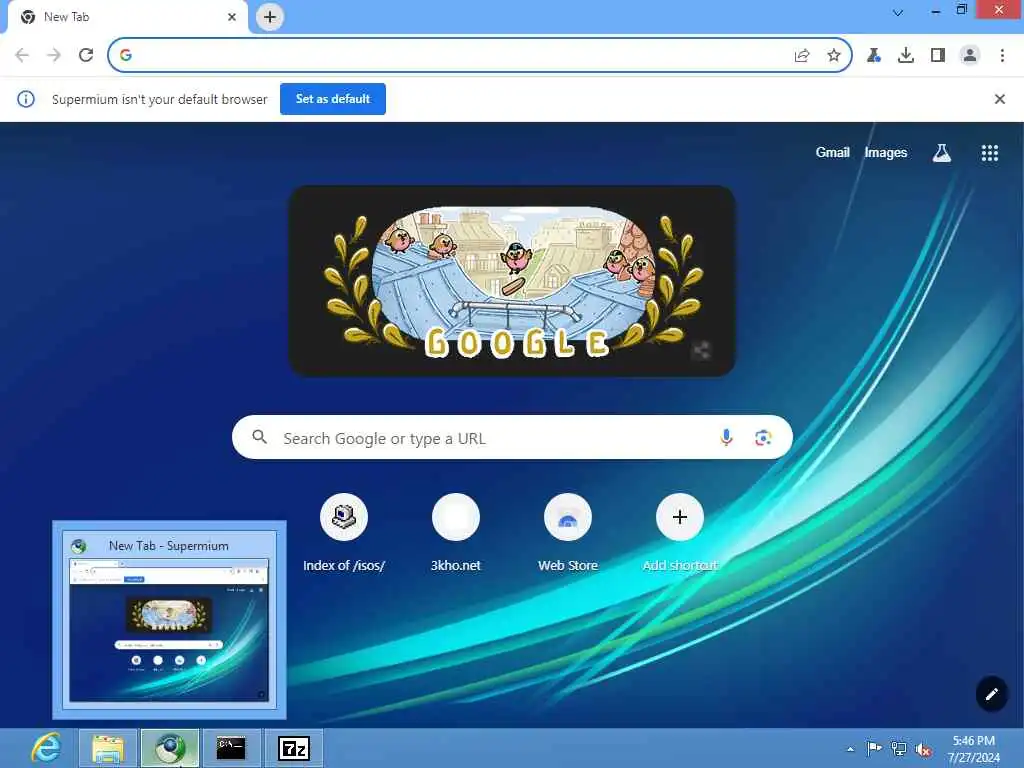Open the Google doodle

(513, 281)
